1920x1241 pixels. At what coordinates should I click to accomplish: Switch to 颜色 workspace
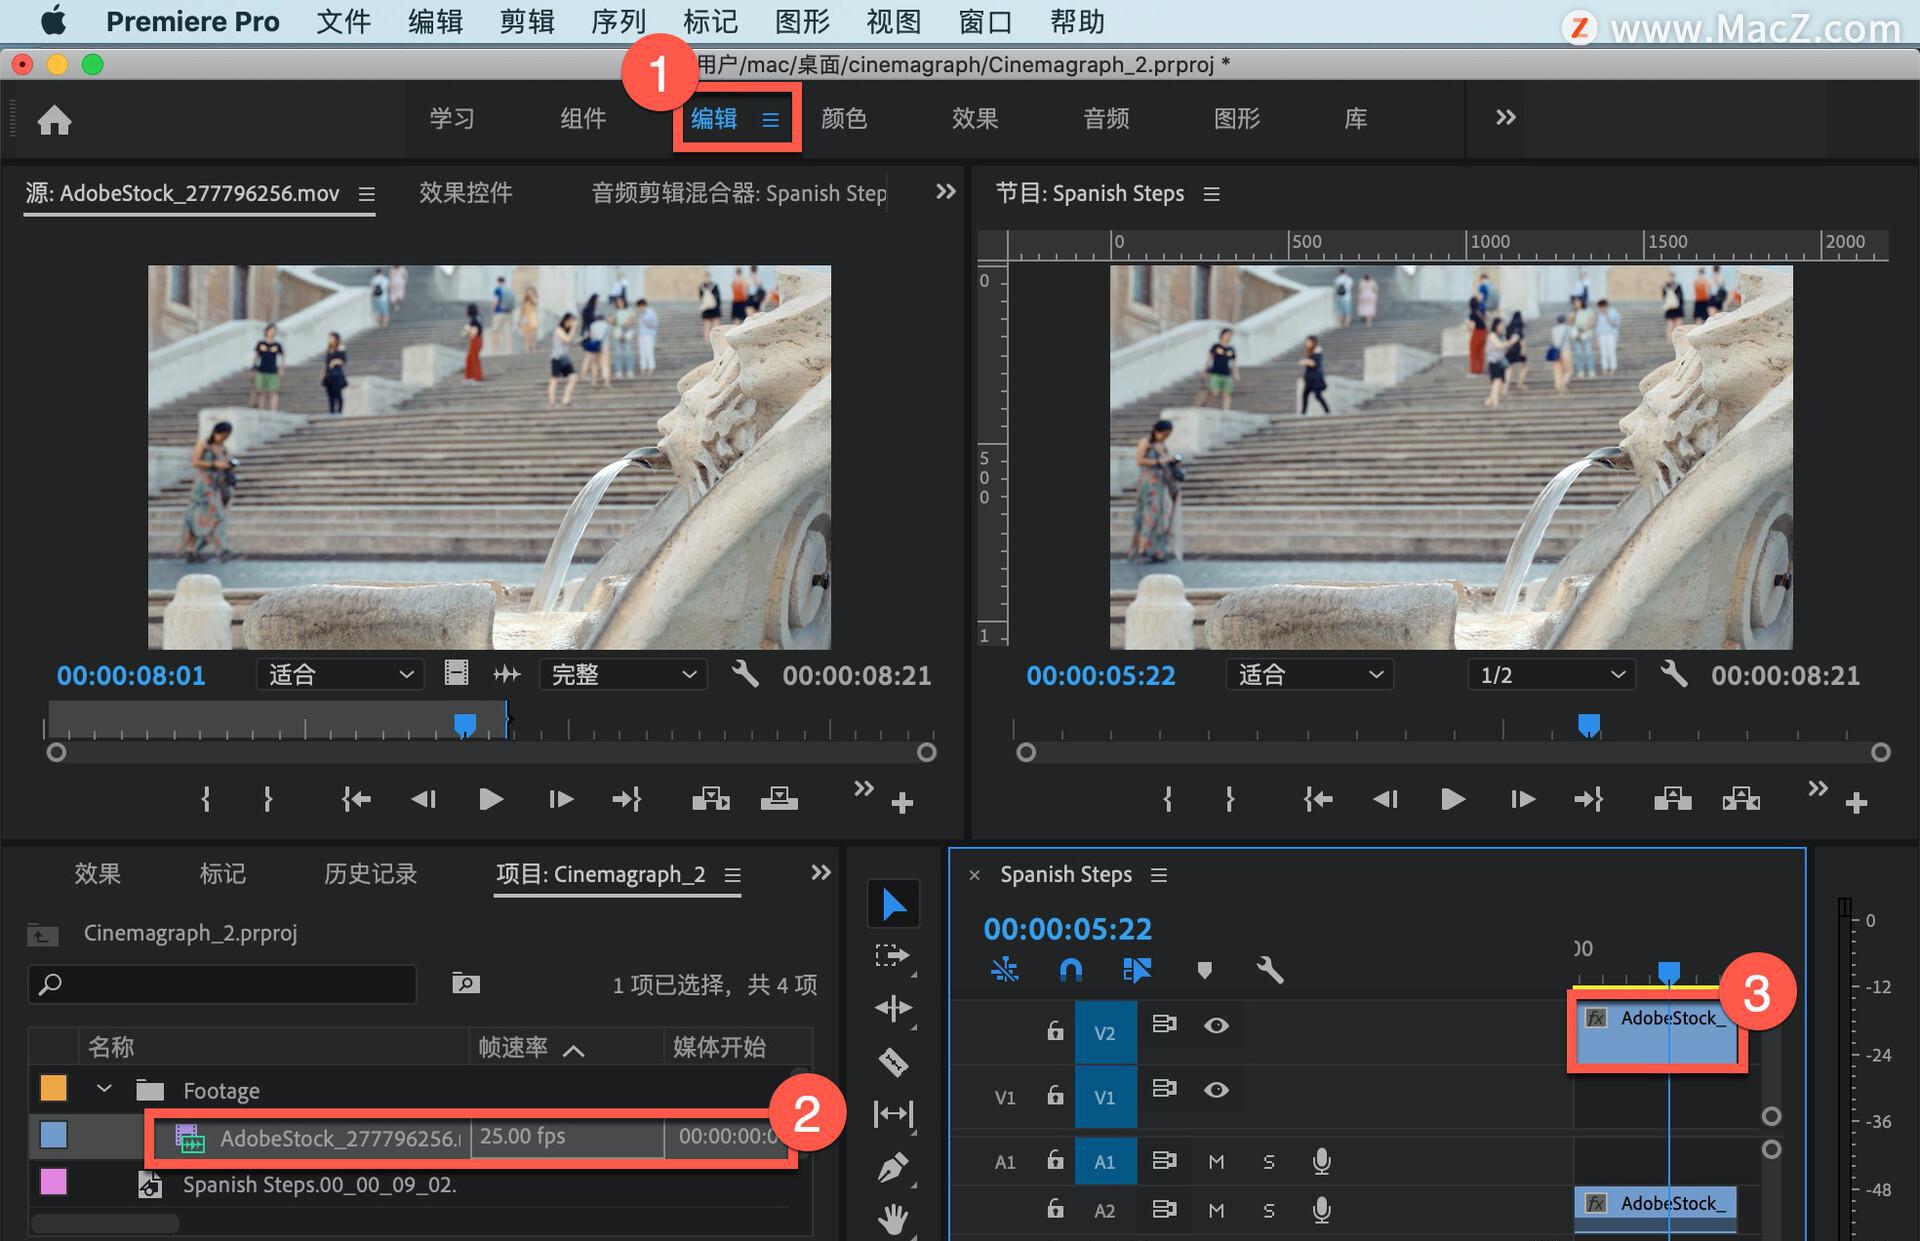tap(844, 118)
